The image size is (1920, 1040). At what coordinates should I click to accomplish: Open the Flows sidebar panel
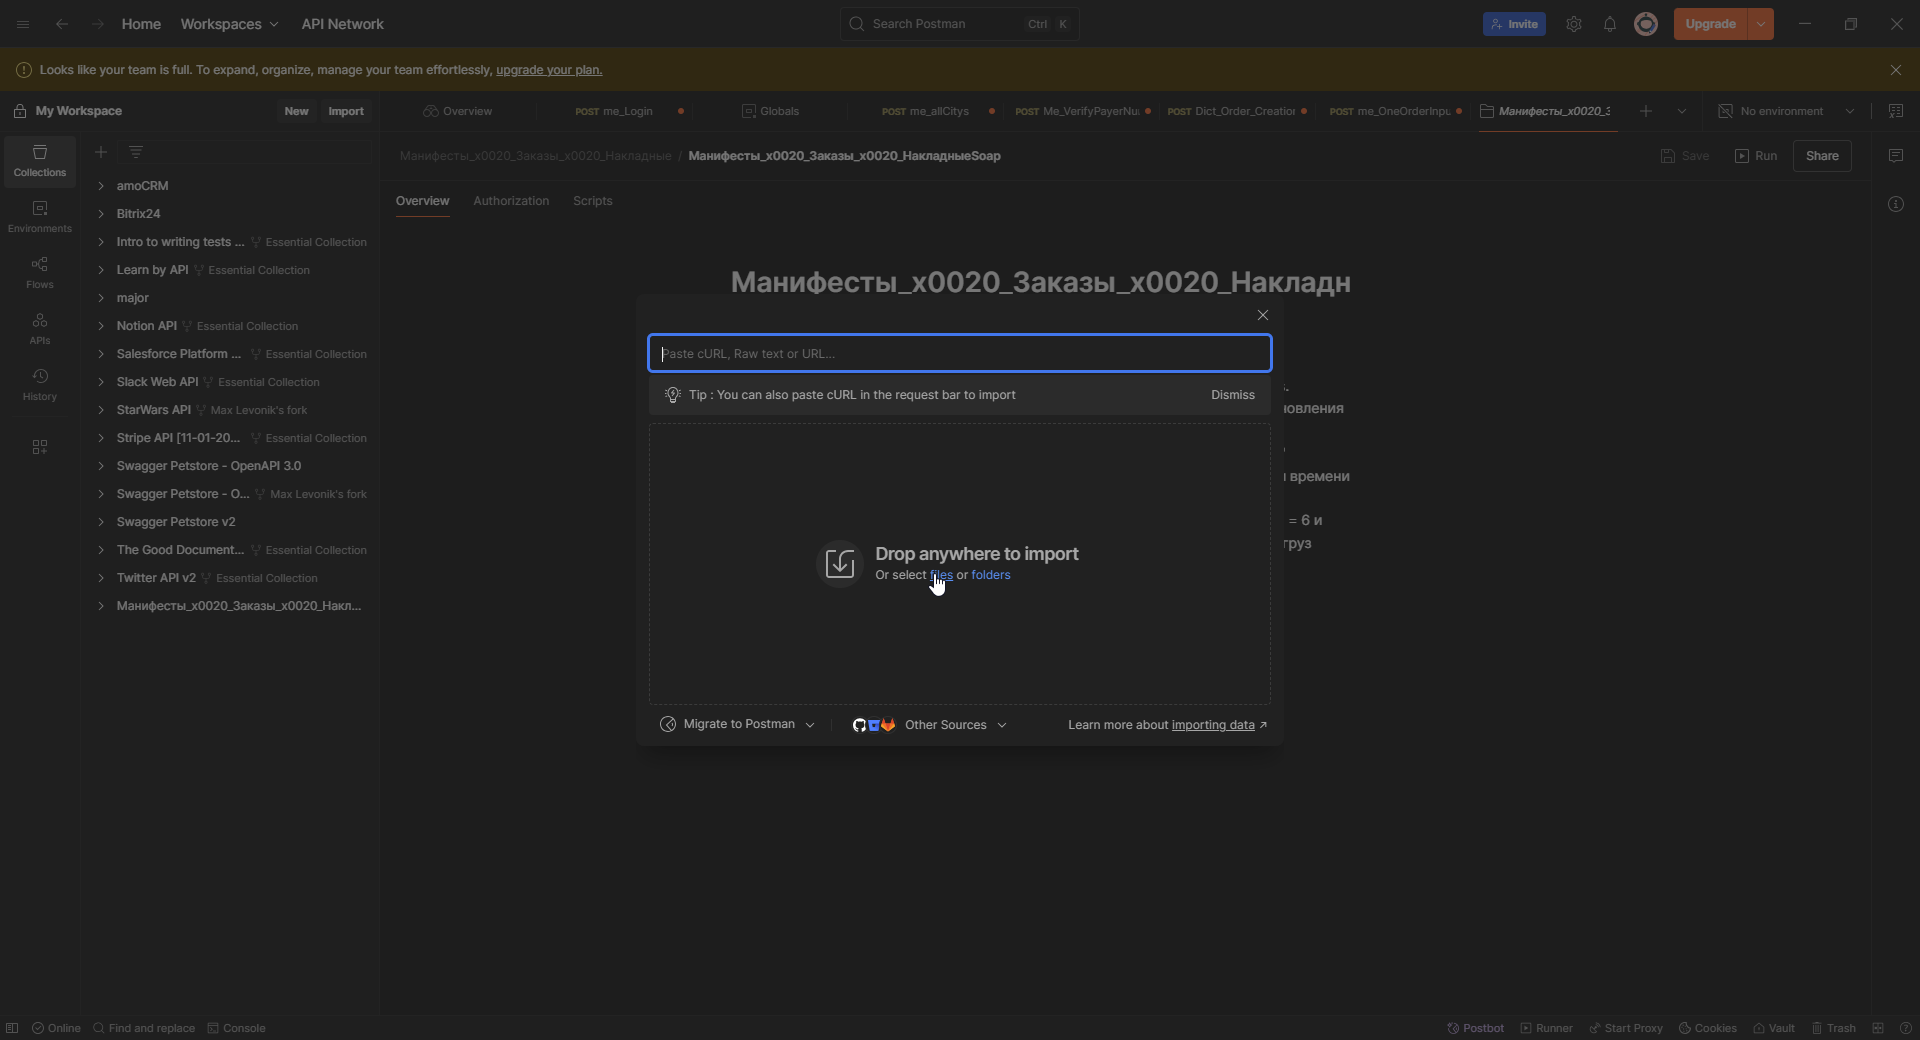40,273
